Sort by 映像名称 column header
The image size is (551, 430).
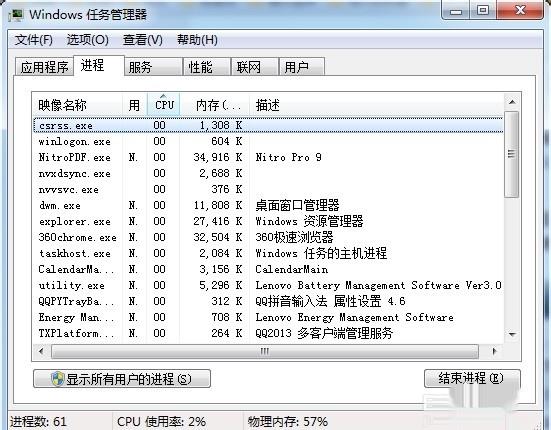point(78,105)
